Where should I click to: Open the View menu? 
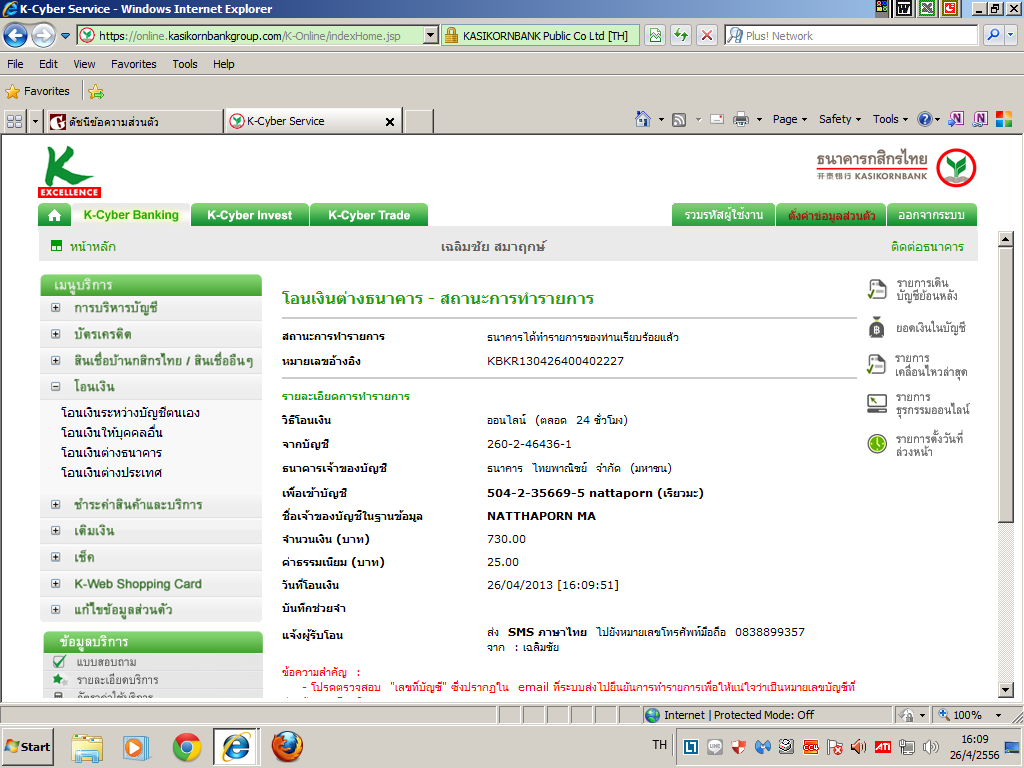pyautogui.click(x=84, y=64)
